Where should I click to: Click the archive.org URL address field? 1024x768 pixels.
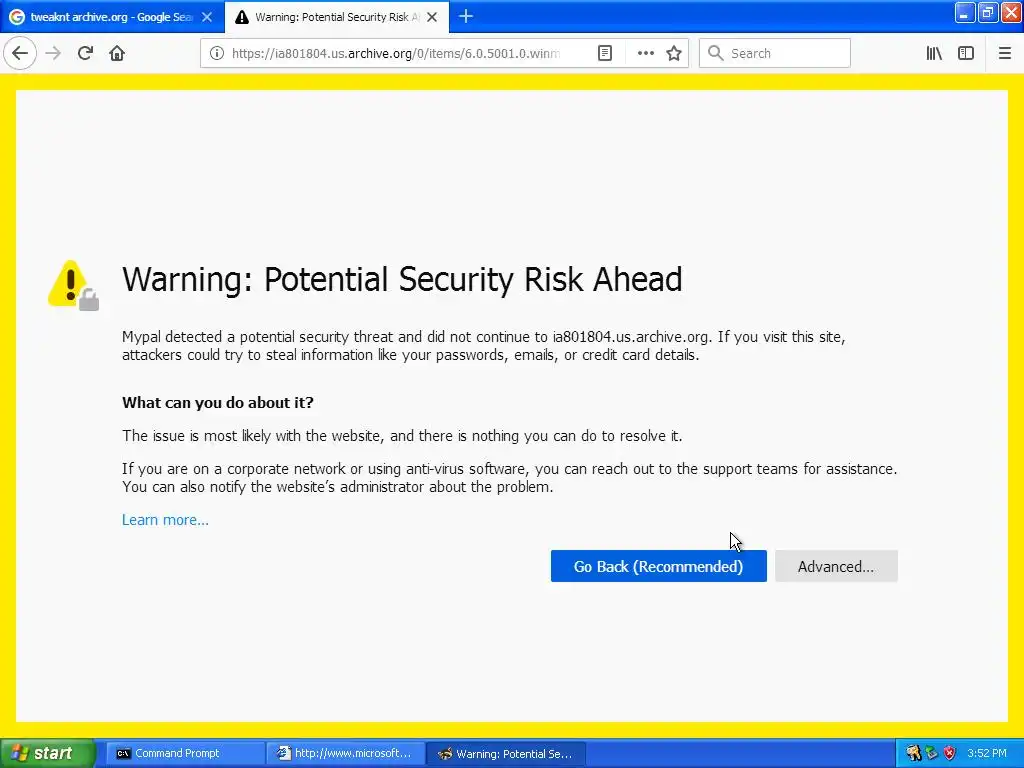point(396,54)
